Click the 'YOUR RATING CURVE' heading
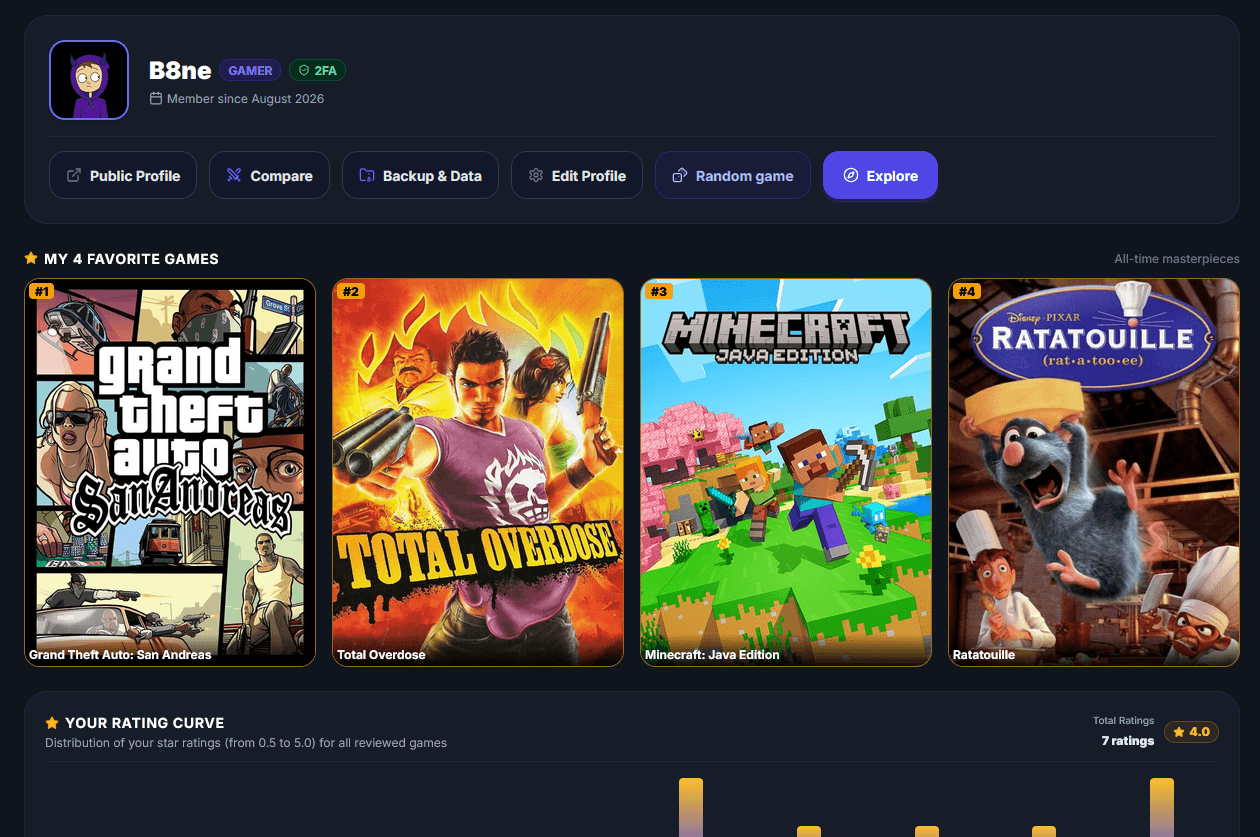1260x837 pixels. click(x=145, y=722)
